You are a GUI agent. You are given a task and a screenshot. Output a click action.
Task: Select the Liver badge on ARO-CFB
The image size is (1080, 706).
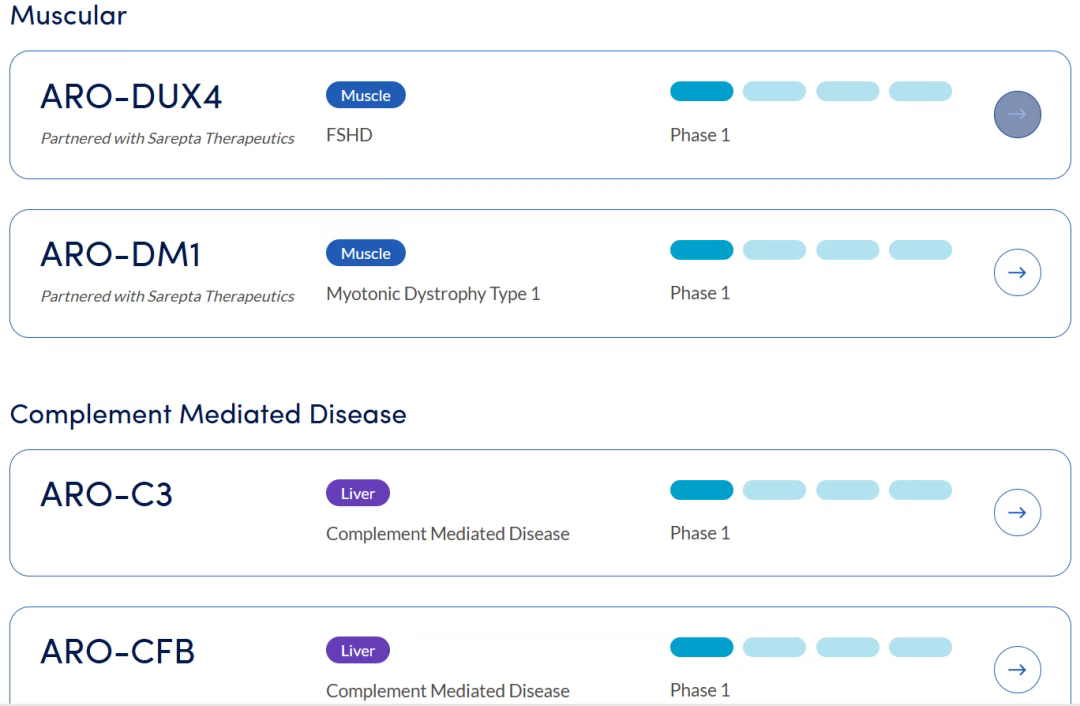click(358, 651)
